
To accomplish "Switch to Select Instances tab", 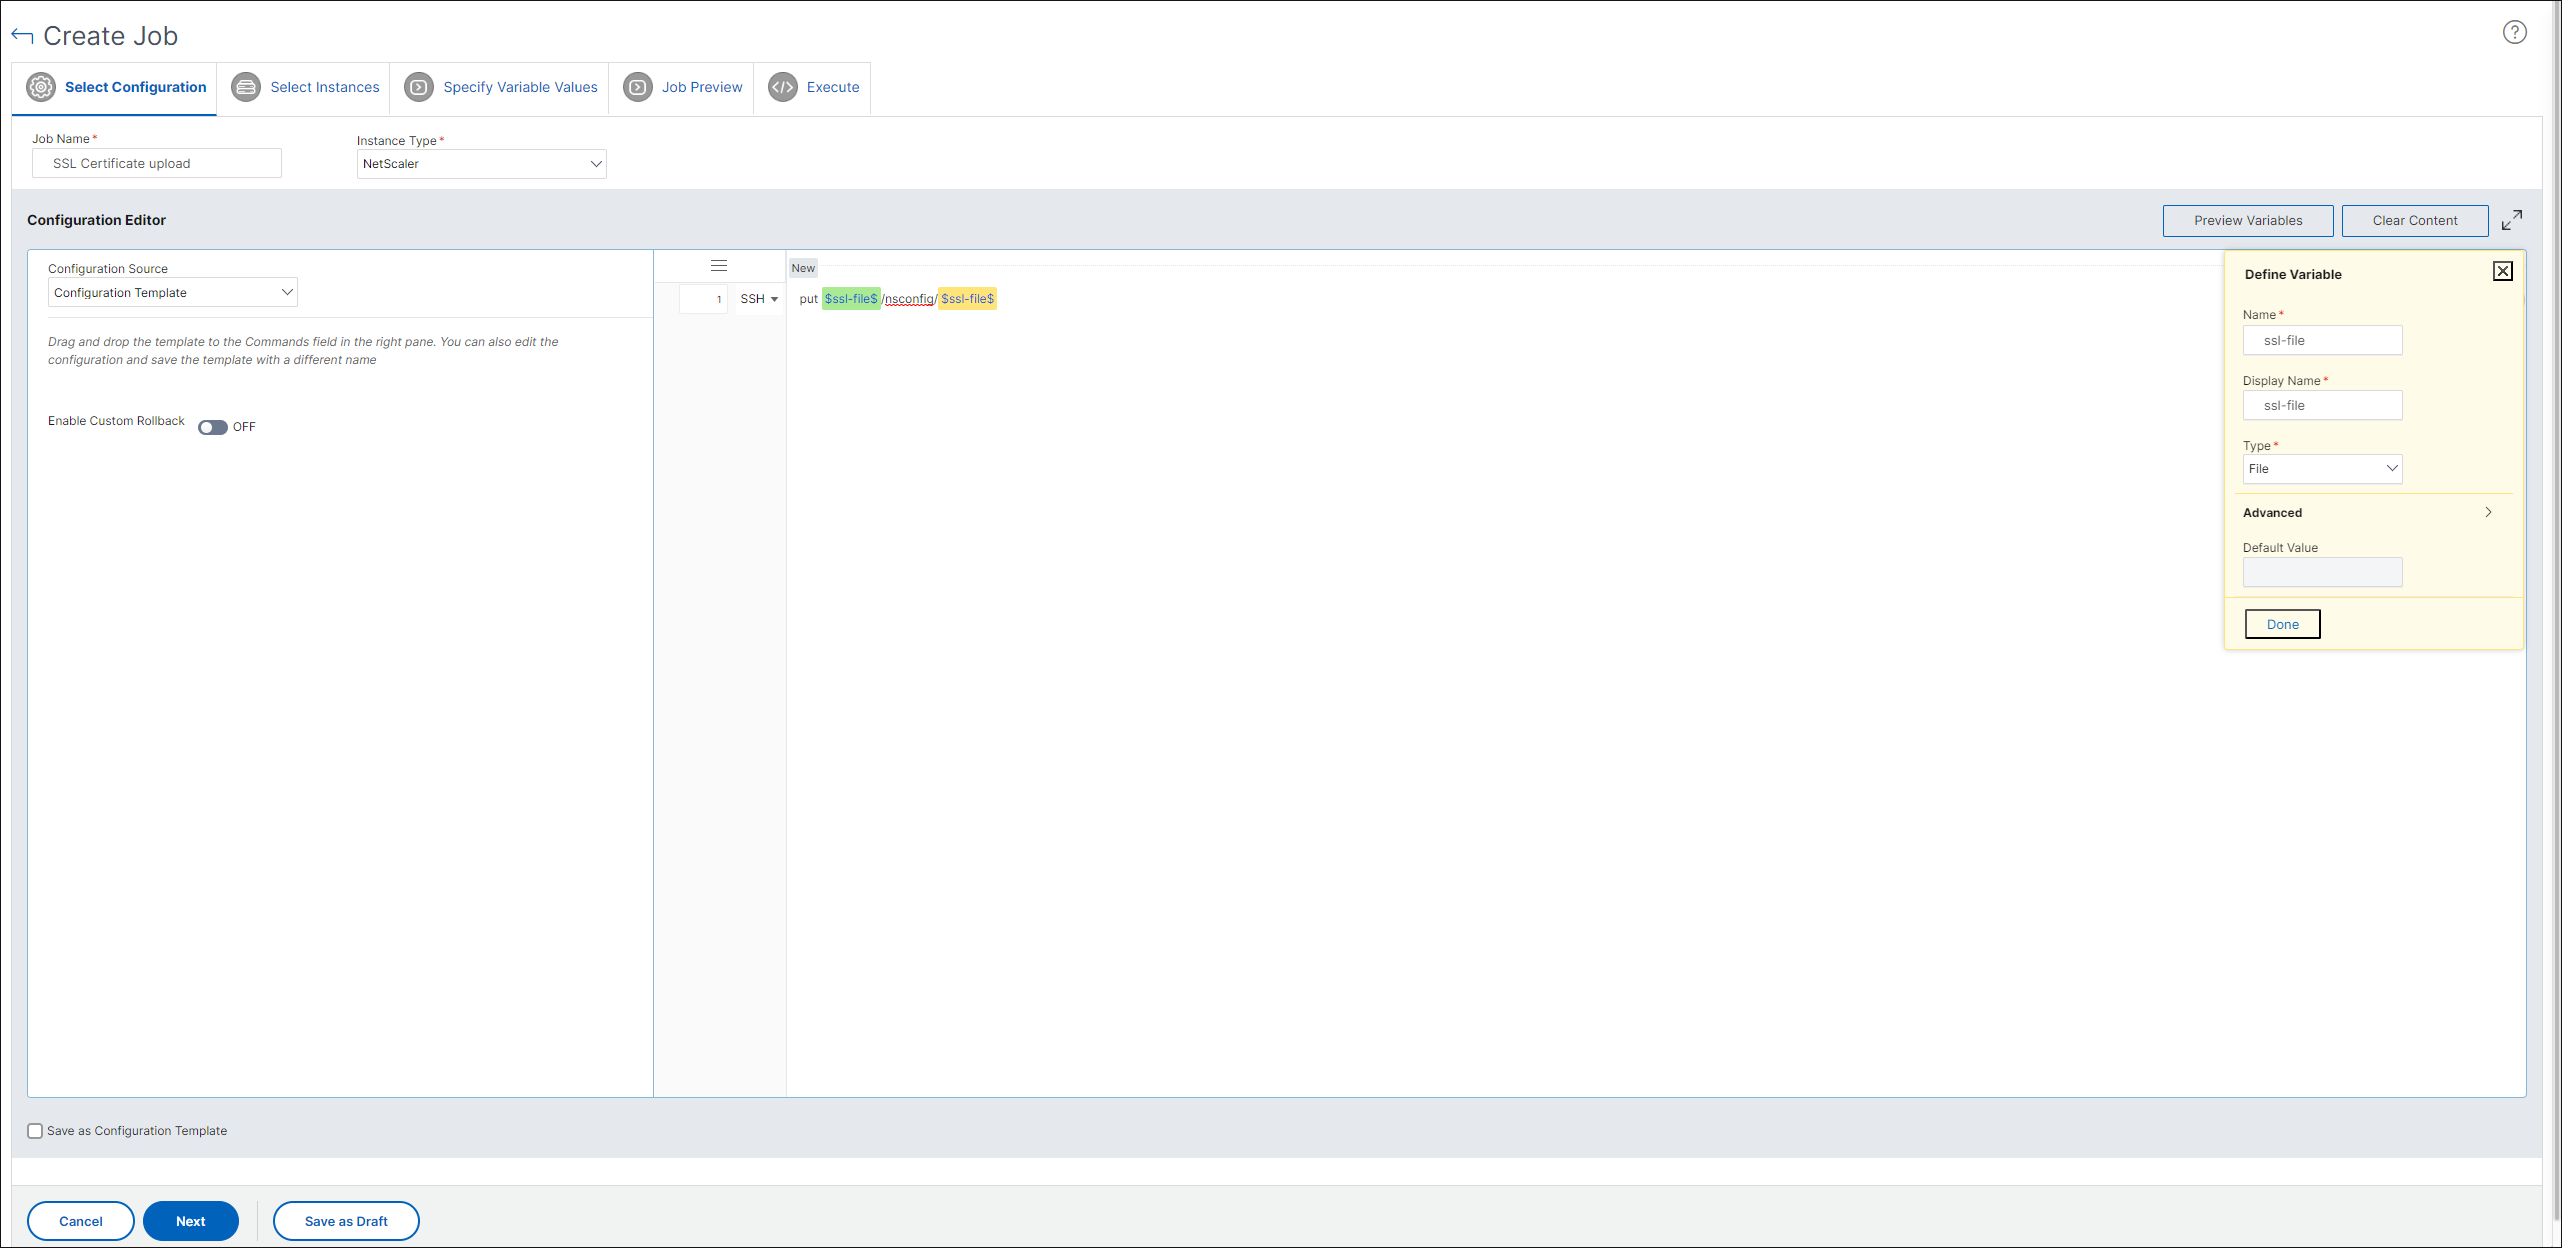I will pos(306,87).
